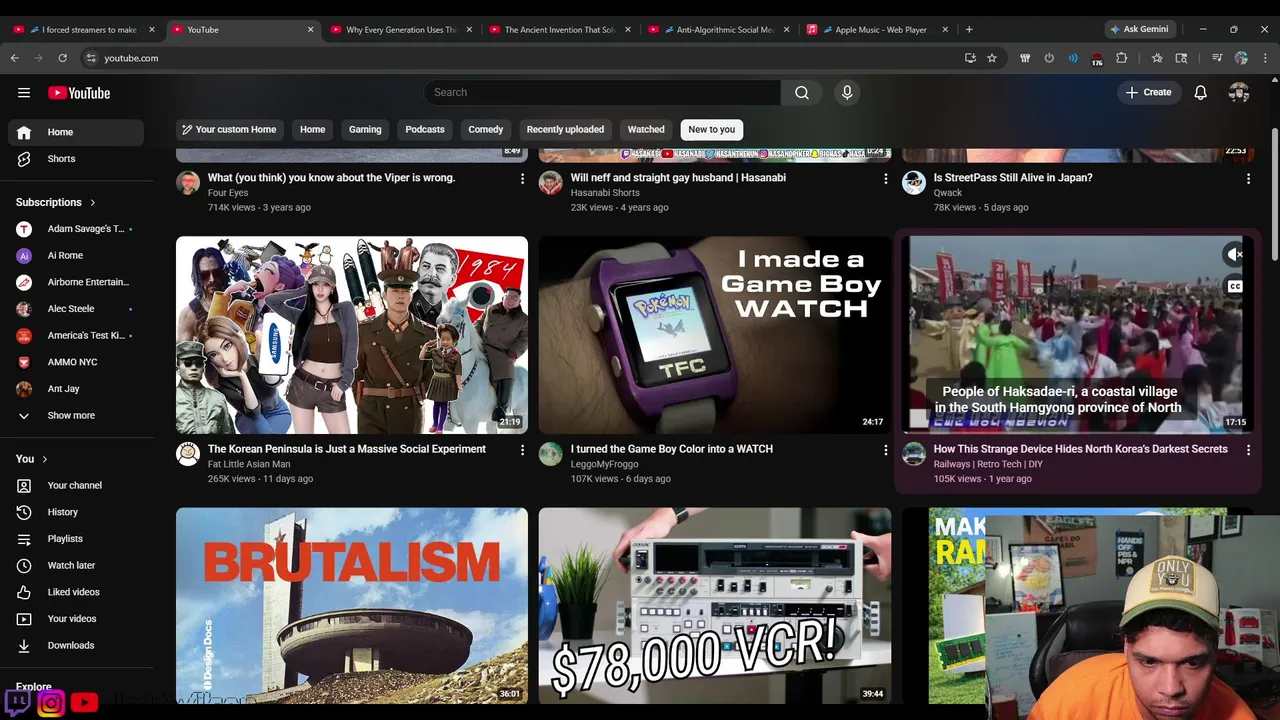Select the Home filter chip
This screenshot has height=720, width=1280.
coord(313,129)
